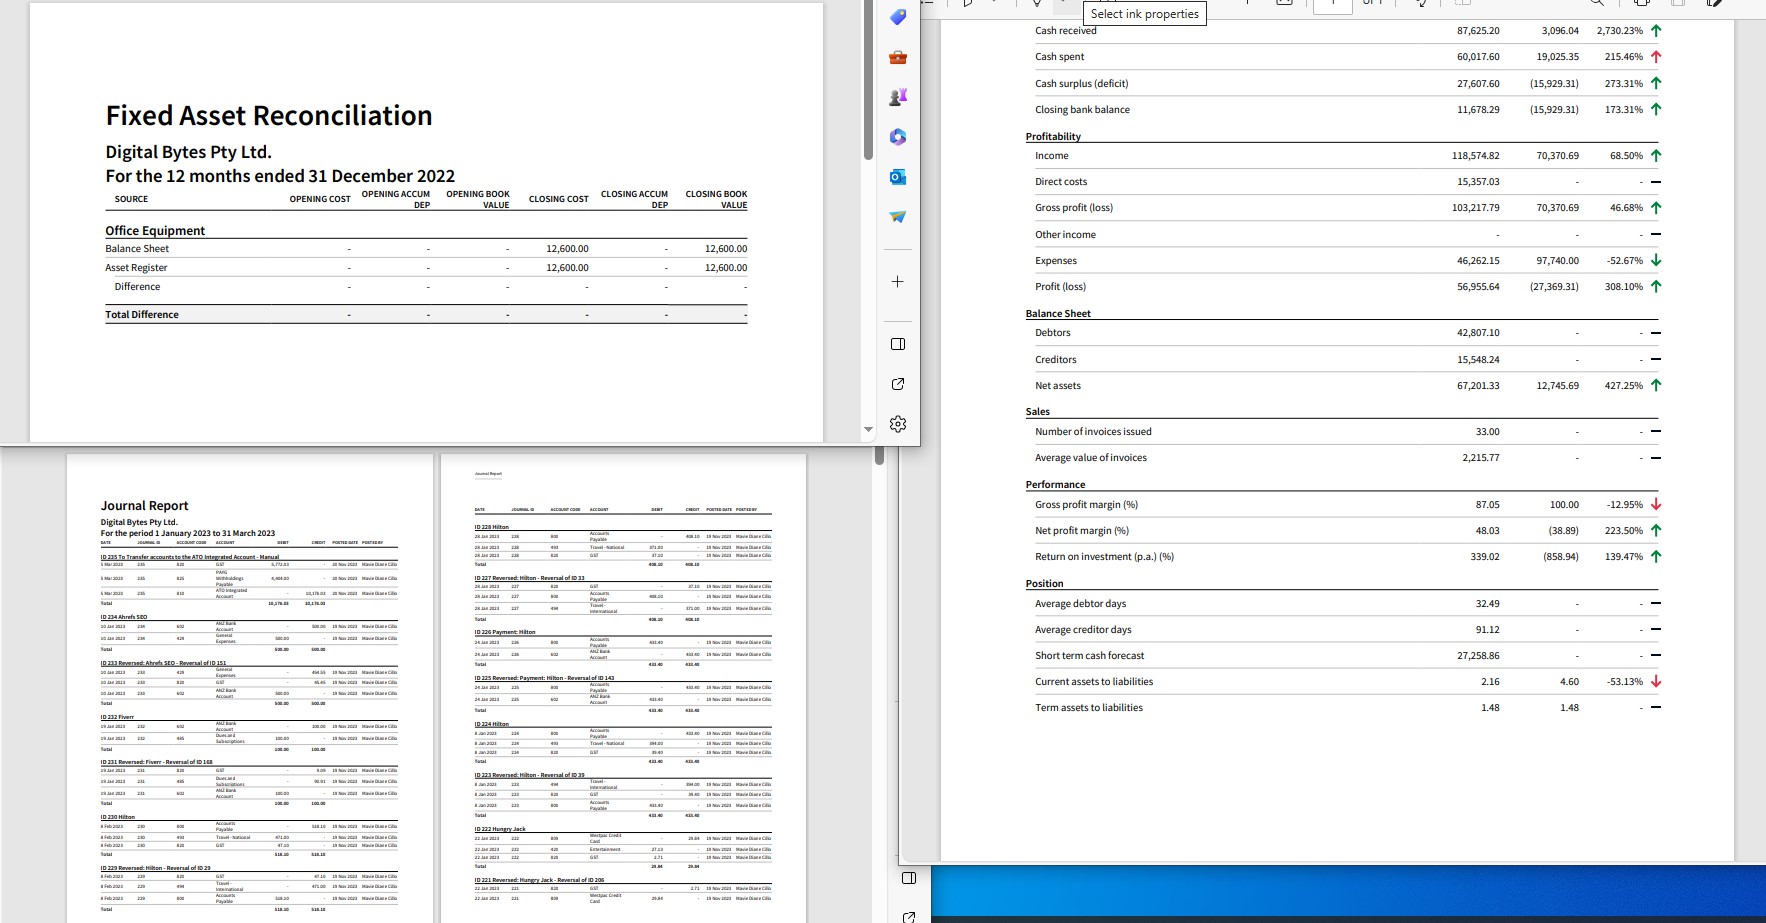Viewport: 1766px width, 923px height.
Task: Click the "CLOSING COST" column header
Action: point(559,199)
